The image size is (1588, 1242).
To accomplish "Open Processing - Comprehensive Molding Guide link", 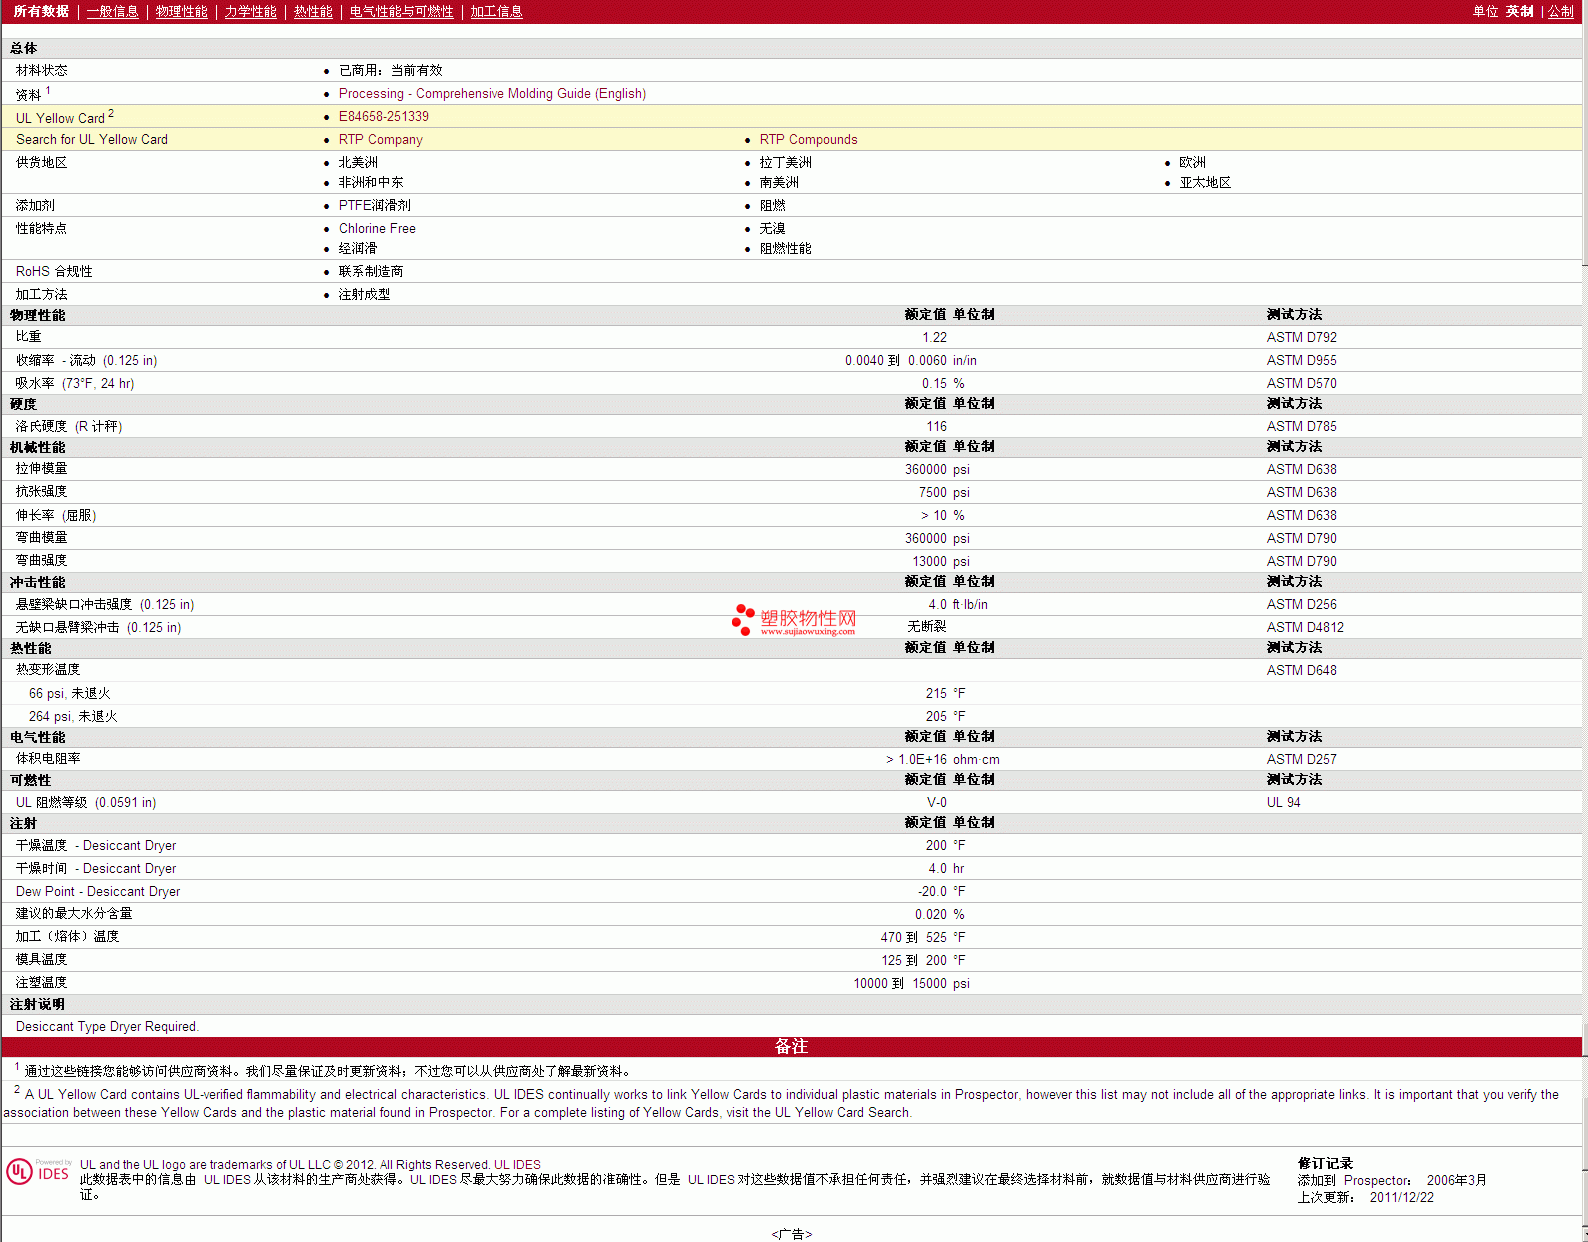I will 492,93.
